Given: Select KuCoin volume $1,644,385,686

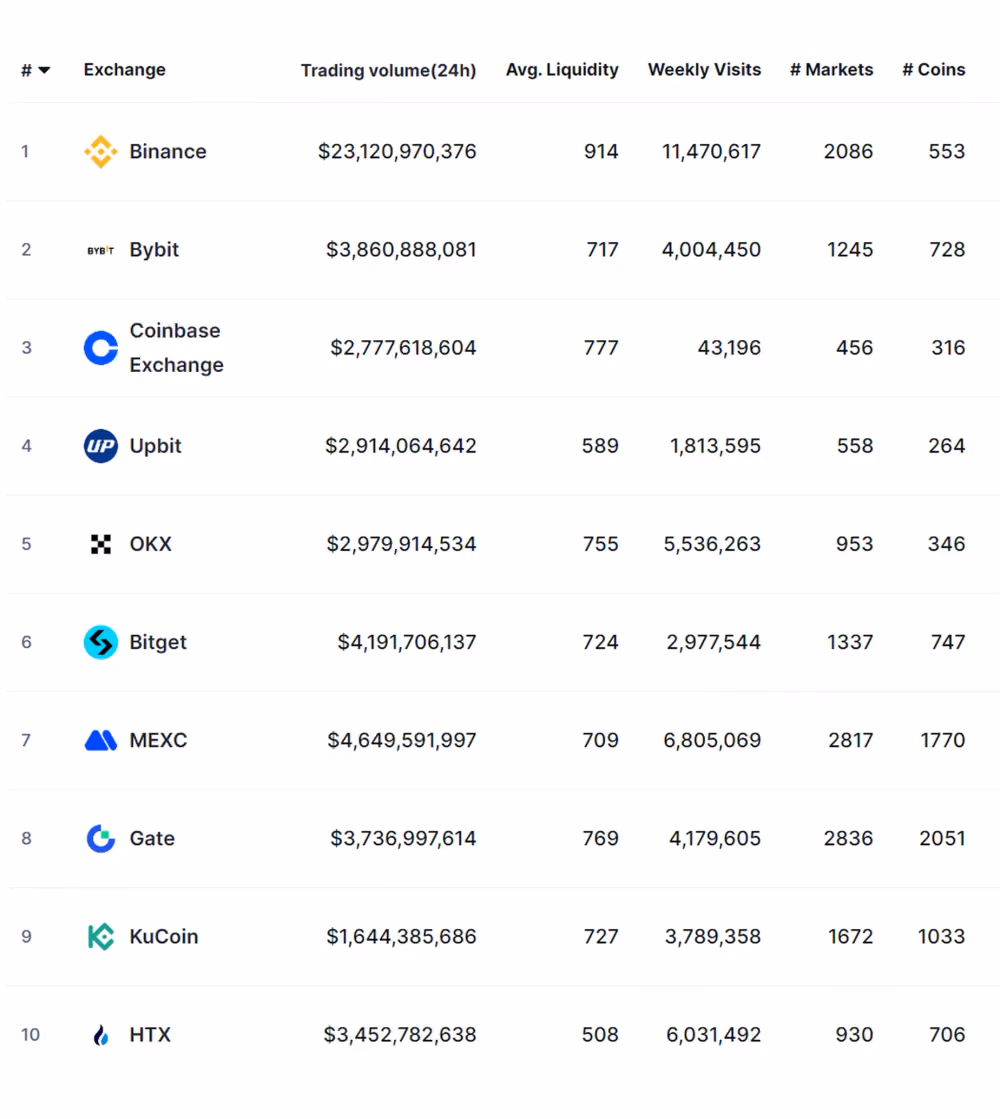Looking at the screenshot, I should coord(401,936).
